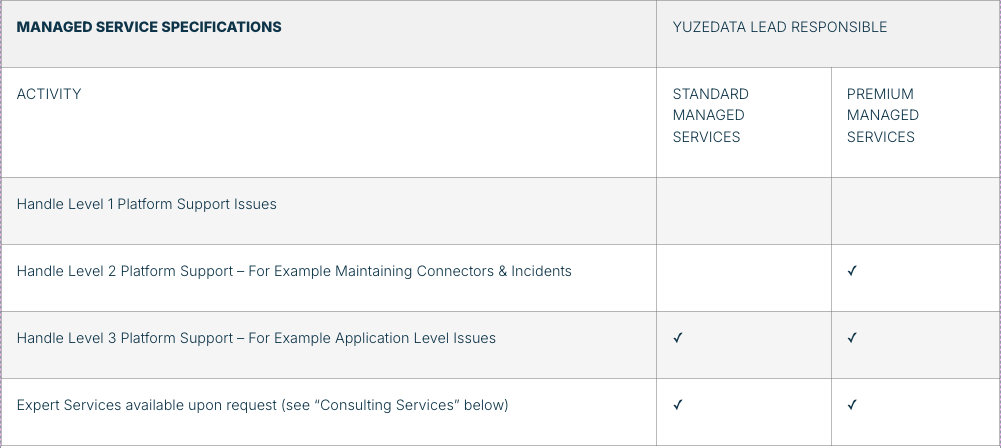Click the empty Standard cell for Level 2
The image size is (1001, 448).
(x=743, y=277)
